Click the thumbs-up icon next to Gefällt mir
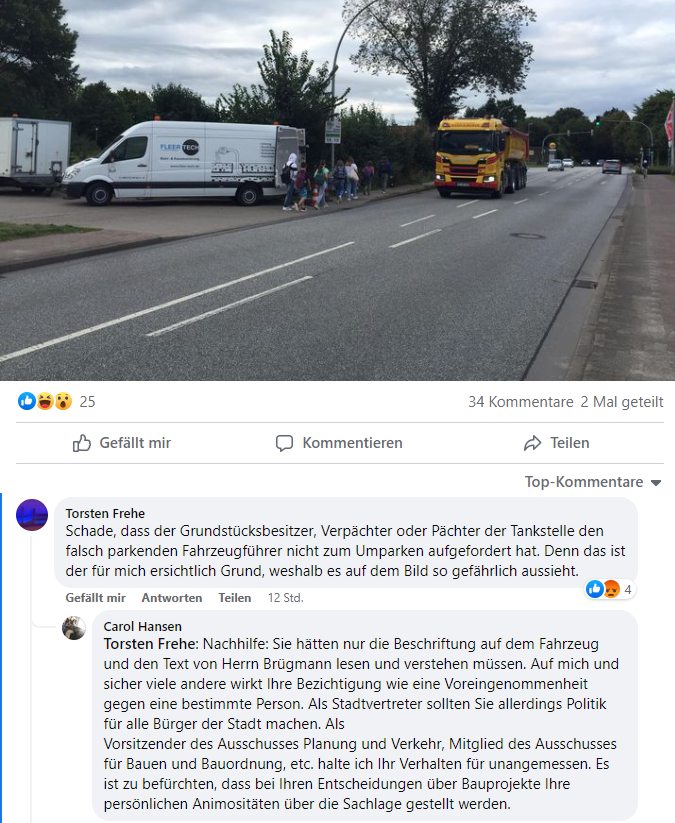Screen dimensions: 675x823 82,444
